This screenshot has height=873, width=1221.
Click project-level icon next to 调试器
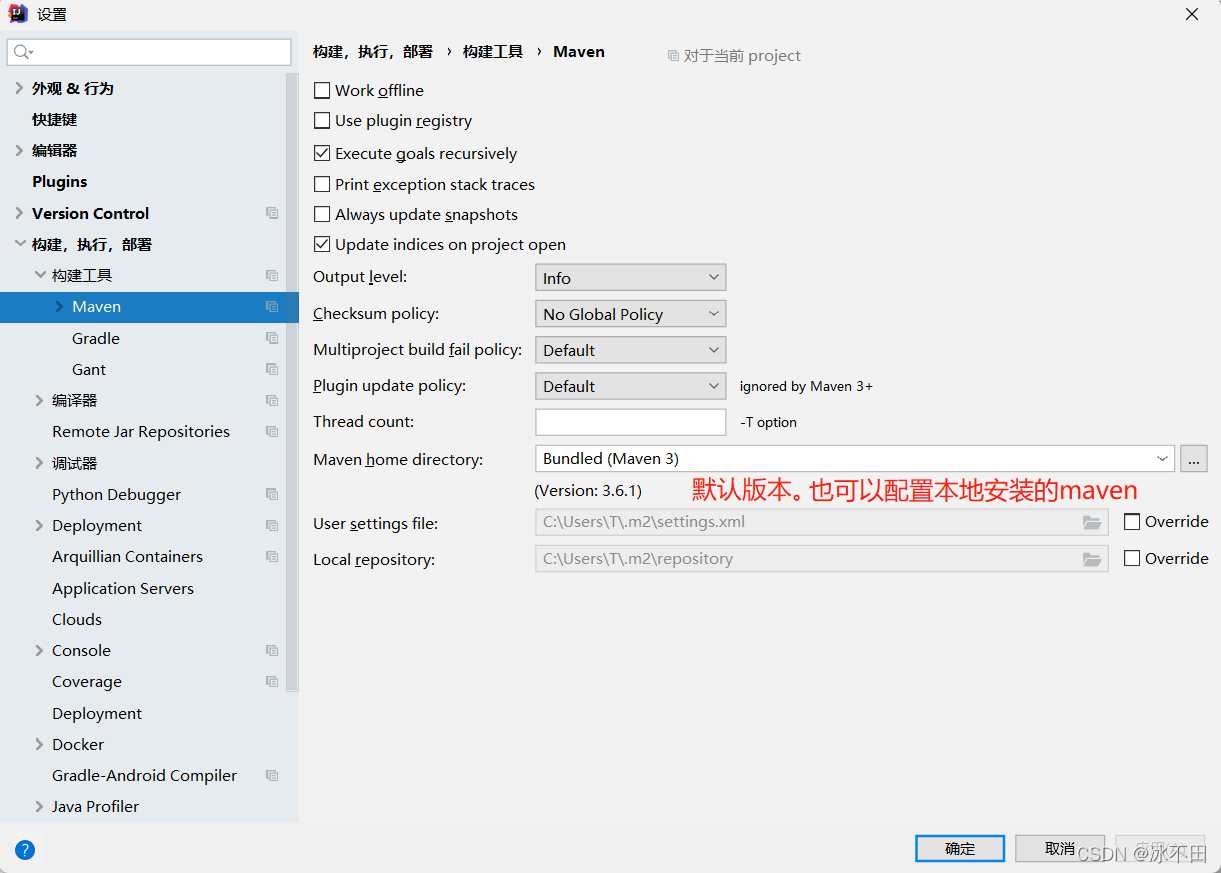[272, 463]
